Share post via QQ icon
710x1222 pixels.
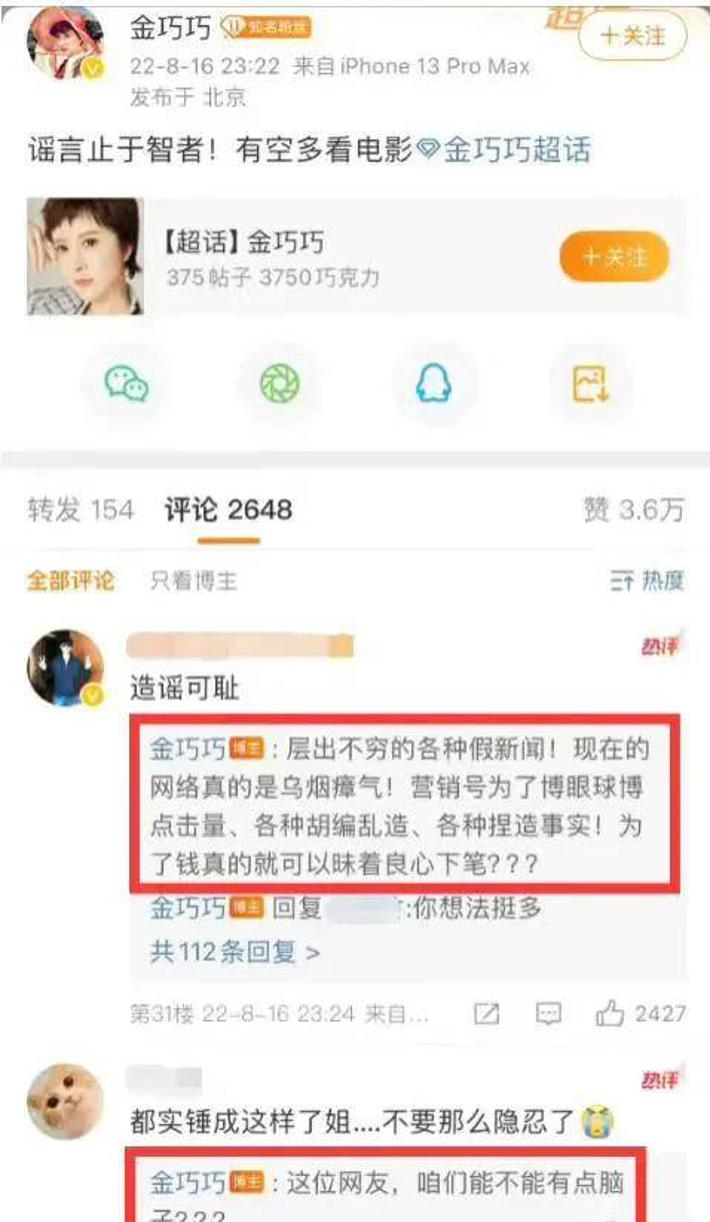click(x=432, y=383)
